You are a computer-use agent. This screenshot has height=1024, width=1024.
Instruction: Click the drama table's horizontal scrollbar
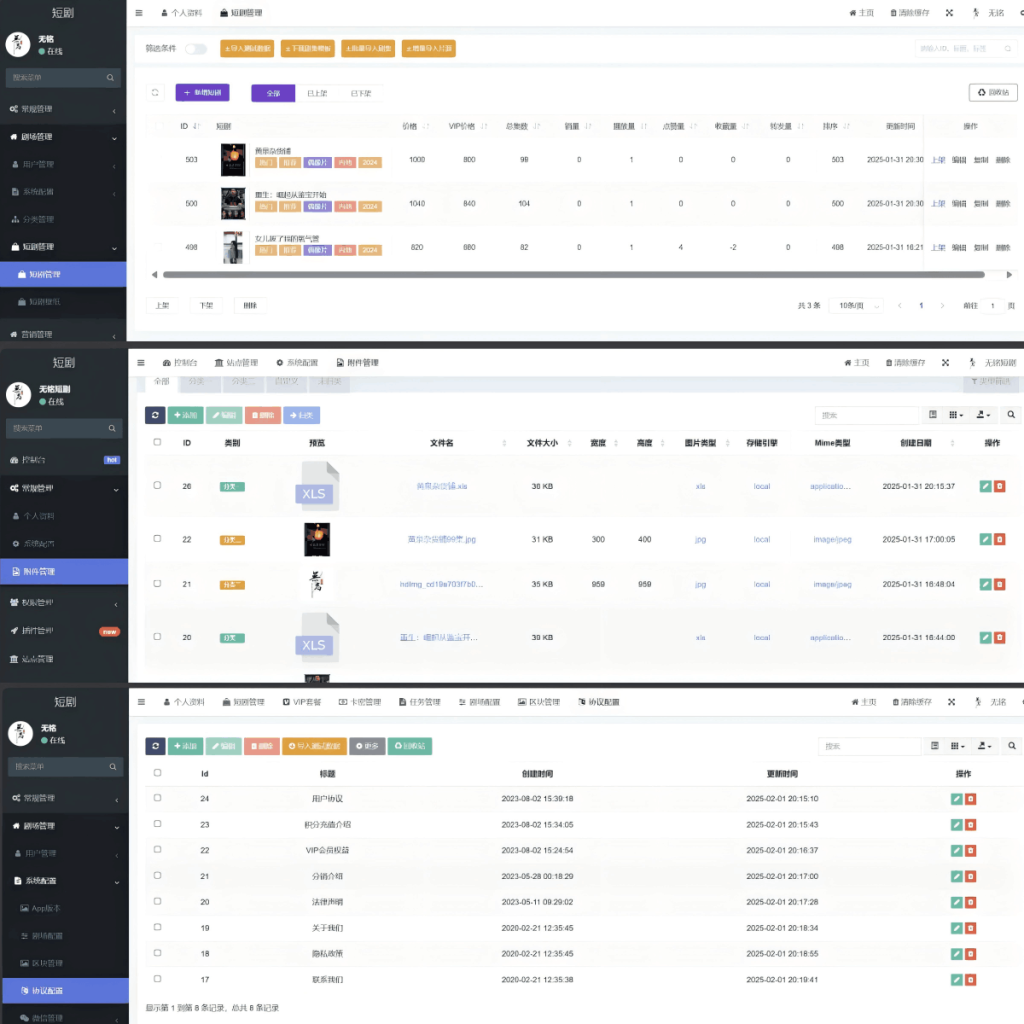570,274
